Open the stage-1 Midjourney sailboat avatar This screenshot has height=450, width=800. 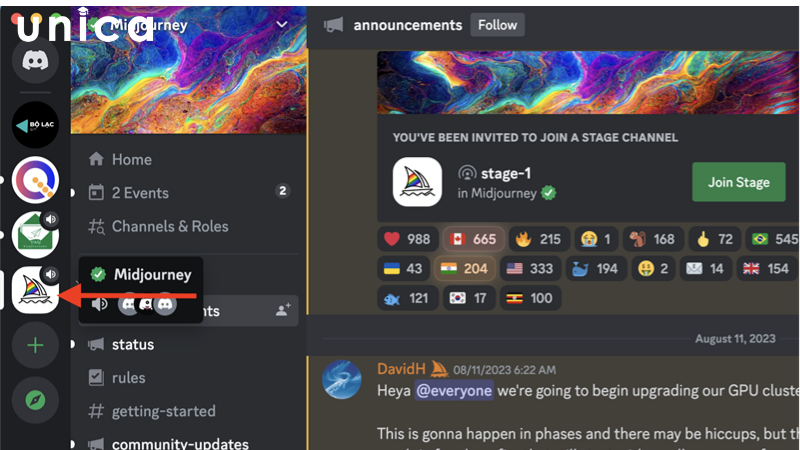(x=417, y=182)
